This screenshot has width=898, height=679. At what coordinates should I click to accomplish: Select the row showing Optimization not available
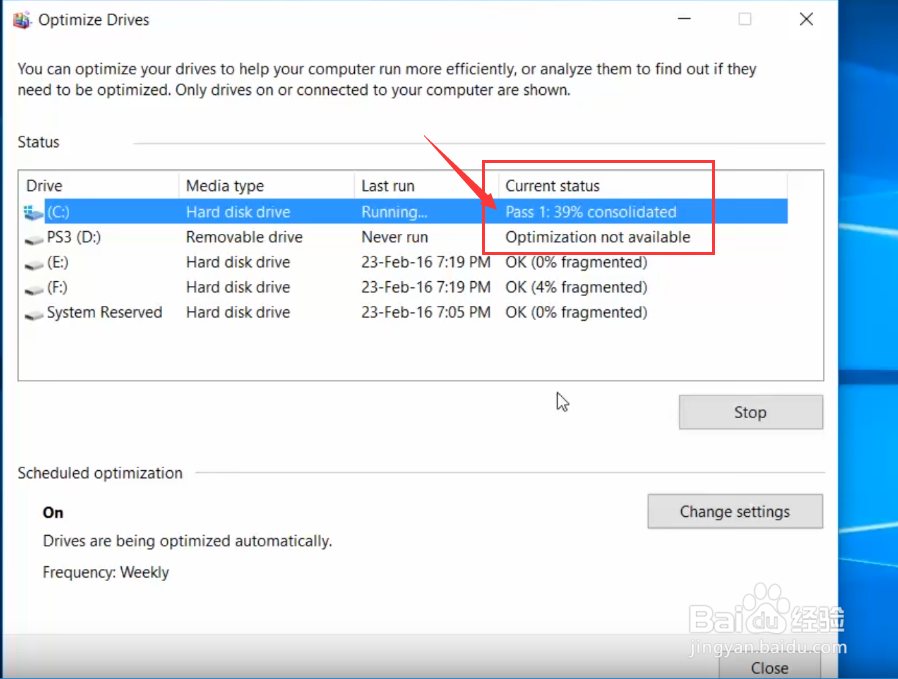[x=597, y=237]
